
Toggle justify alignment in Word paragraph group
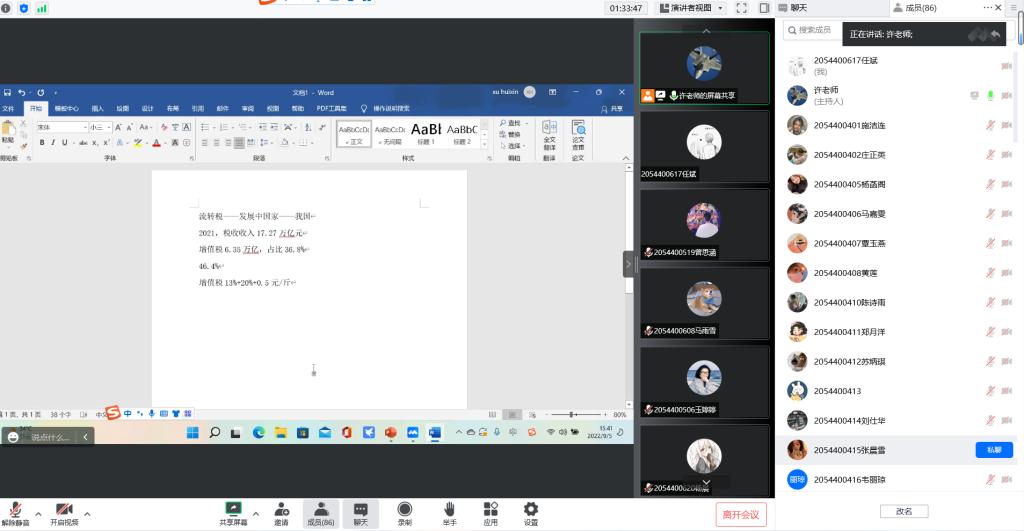[240, 142]
